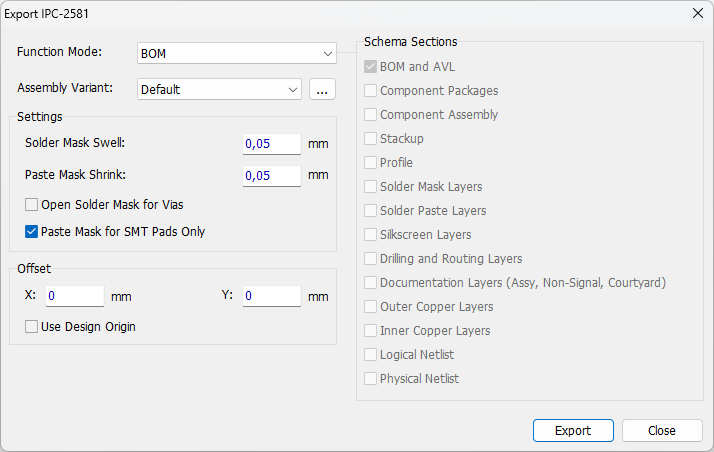
Task: Click the Offset Y input field
Action: [271, 296]
